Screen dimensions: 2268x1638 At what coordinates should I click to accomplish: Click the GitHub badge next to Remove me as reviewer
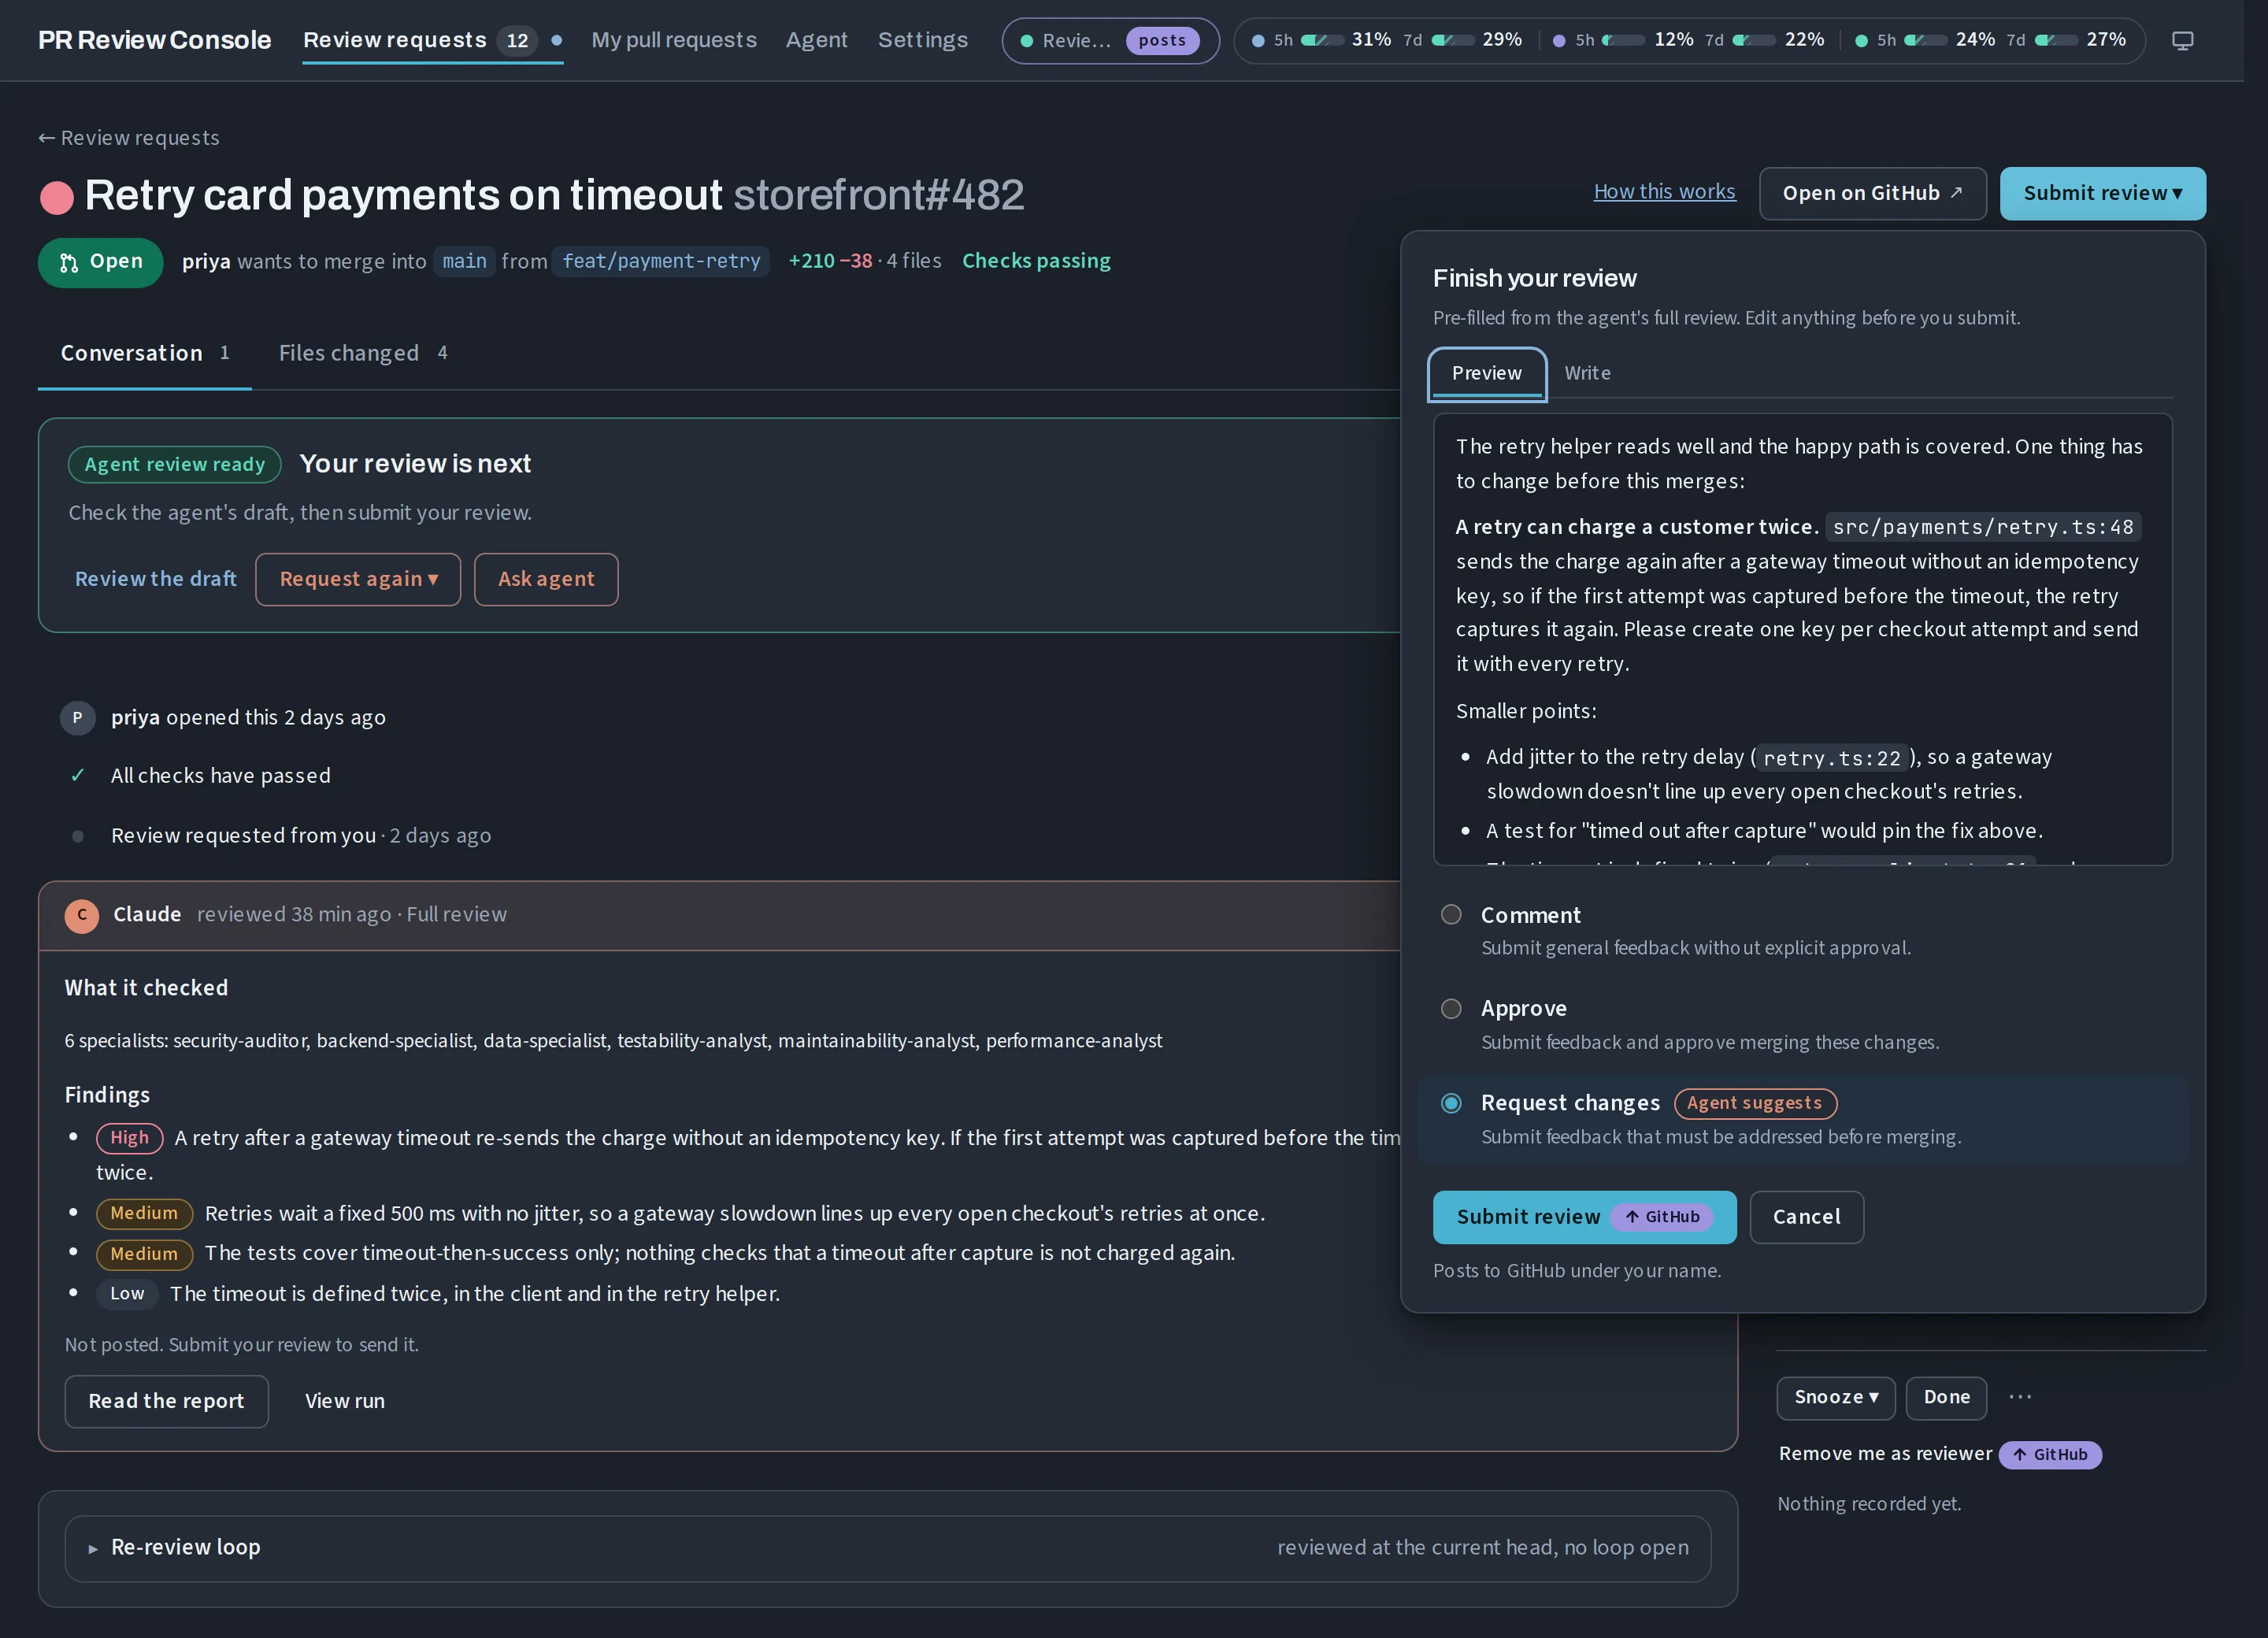(2050, 1455)
